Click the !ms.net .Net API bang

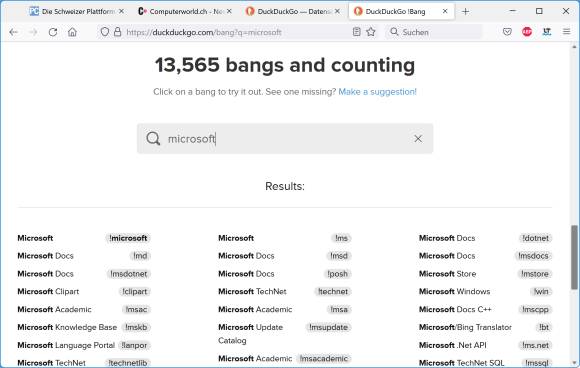(x=535, y=345)
